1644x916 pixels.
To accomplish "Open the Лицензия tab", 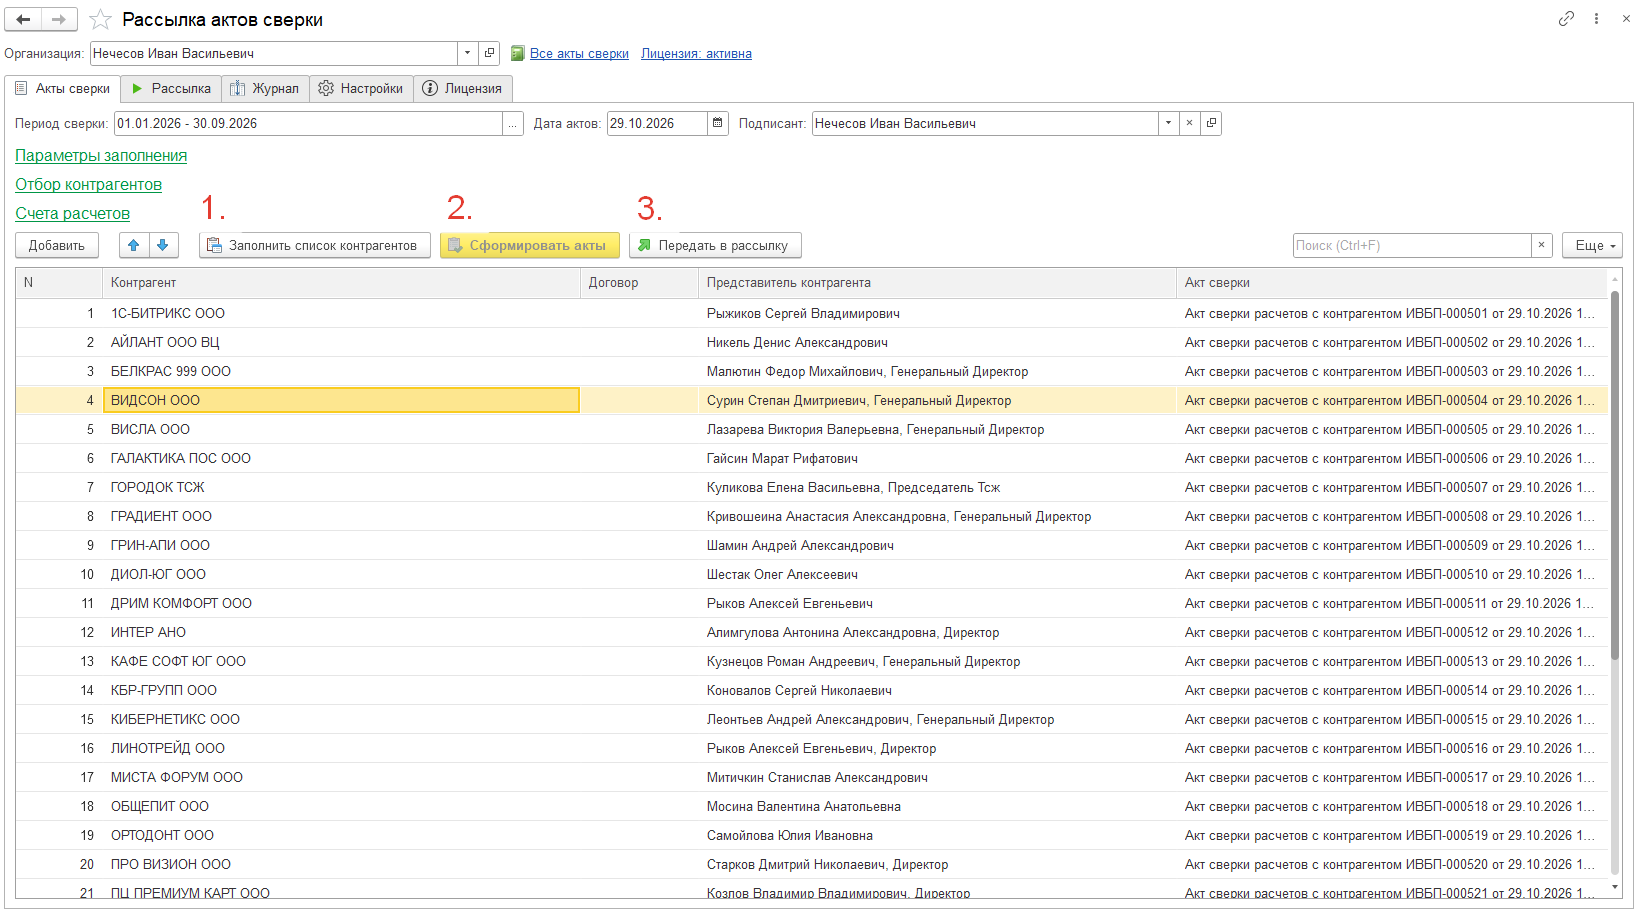I will tap(462, 88).
